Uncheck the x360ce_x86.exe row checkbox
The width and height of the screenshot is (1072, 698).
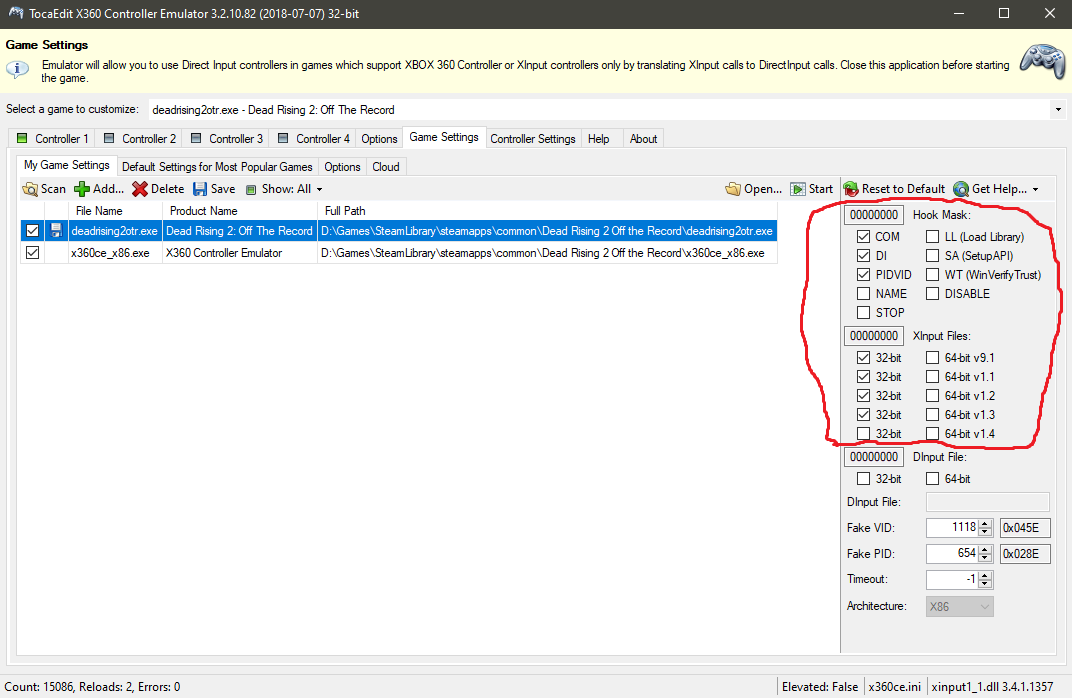point(32,253)
